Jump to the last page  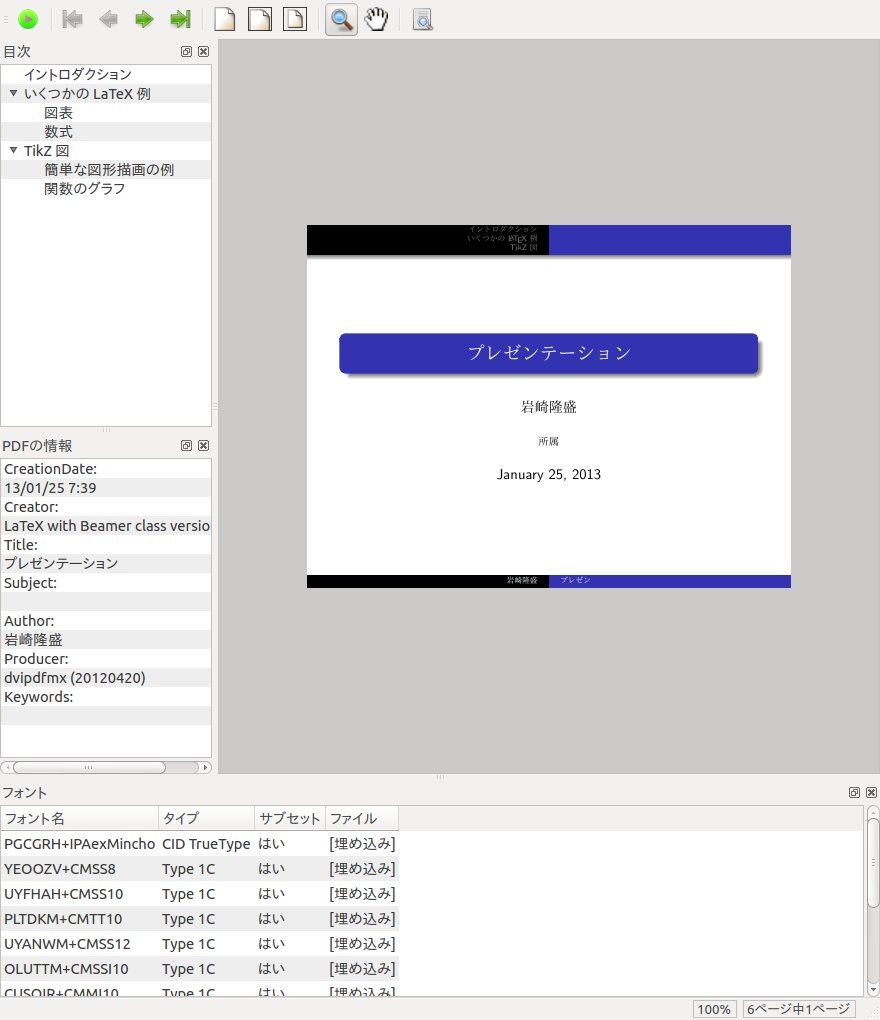(x=180, y=20)
